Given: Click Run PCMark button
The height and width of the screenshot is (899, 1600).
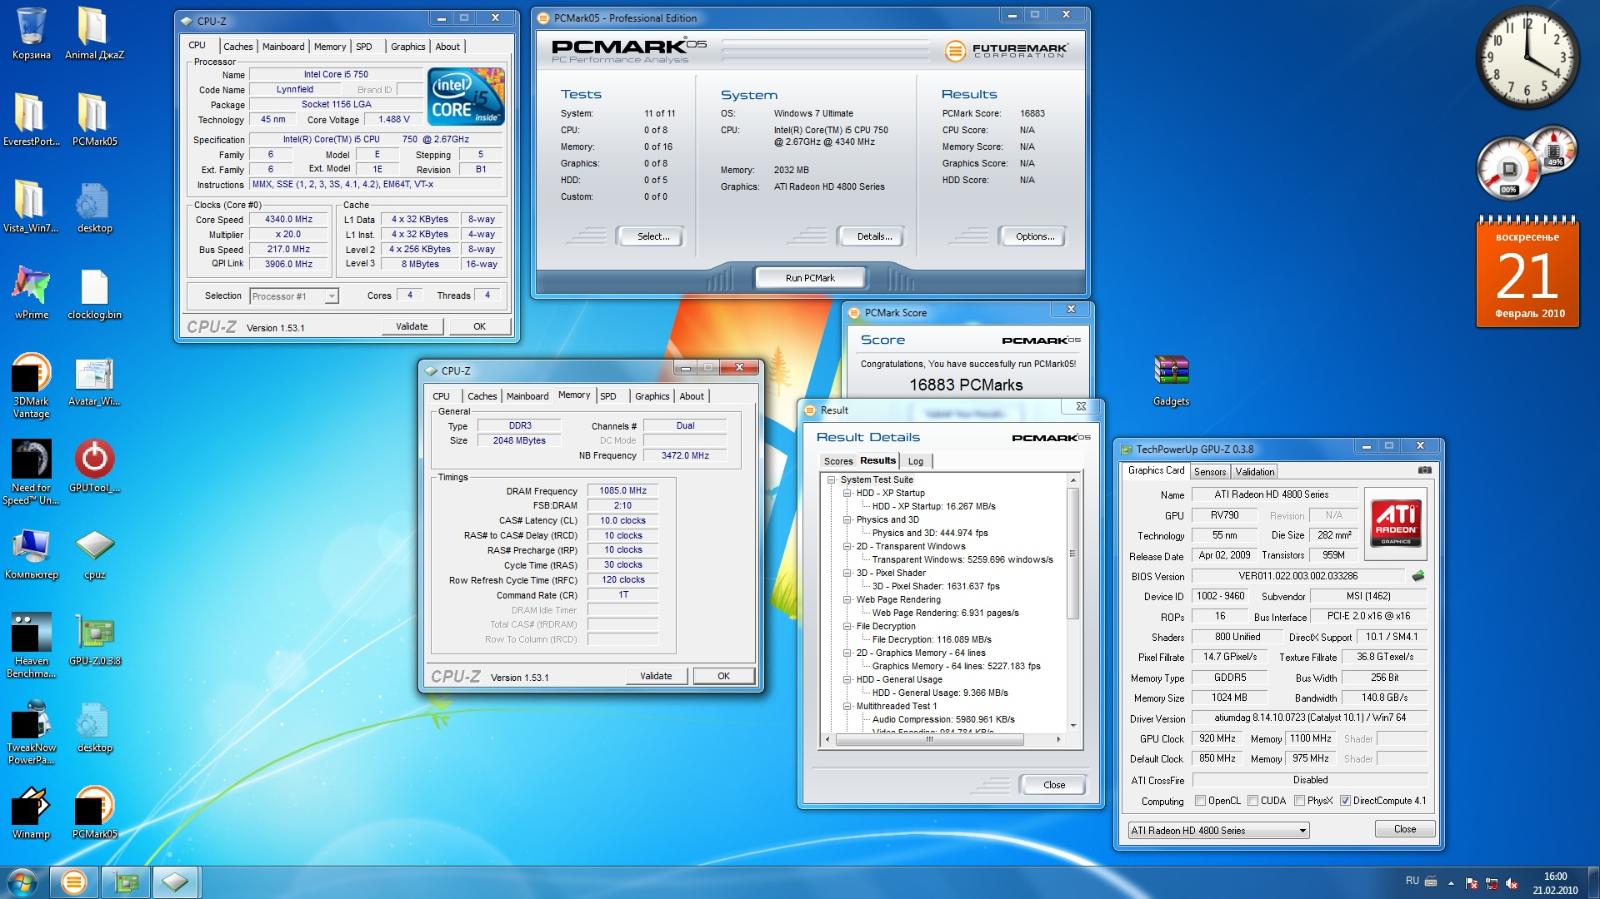Looking at the screenshot, I should [x=810, y=278].
